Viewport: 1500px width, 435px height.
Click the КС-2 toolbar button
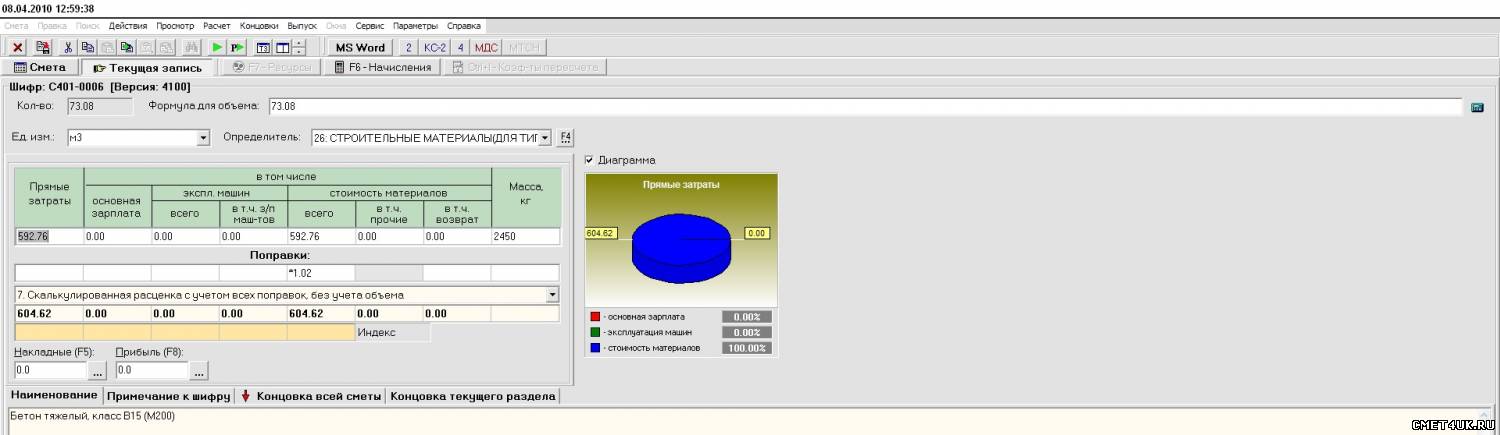point(435,47)
